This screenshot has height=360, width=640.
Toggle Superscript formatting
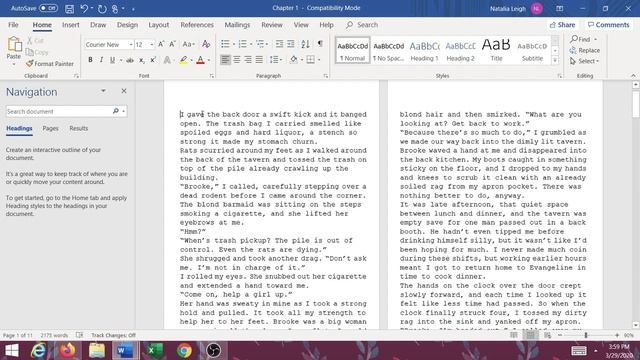coord(153,60)
